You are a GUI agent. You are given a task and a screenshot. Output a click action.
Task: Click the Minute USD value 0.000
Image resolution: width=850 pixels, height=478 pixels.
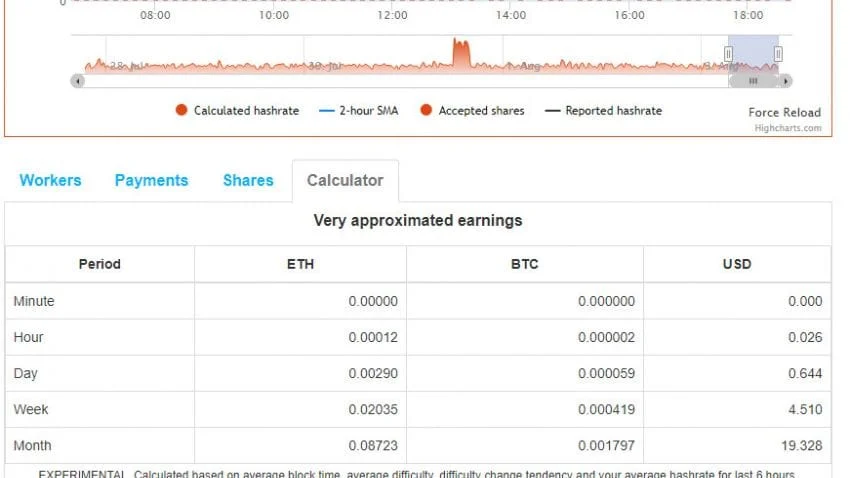click(805, 301)
